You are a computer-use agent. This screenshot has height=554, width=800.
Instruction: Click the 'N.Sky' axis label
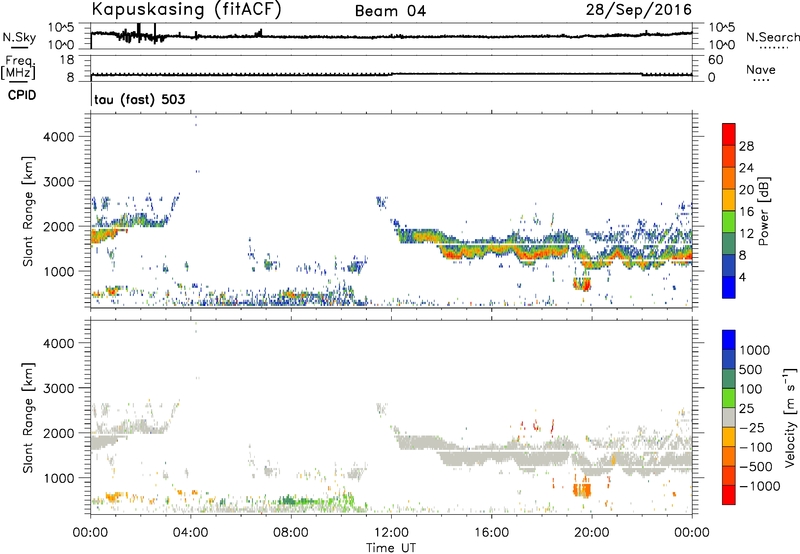click(19, 37)
